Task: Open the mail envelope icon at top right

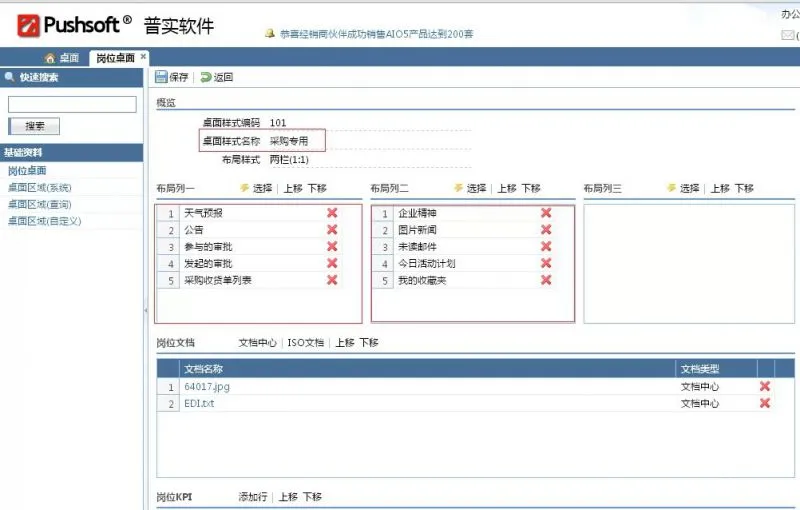Action: tap(787, 35)
